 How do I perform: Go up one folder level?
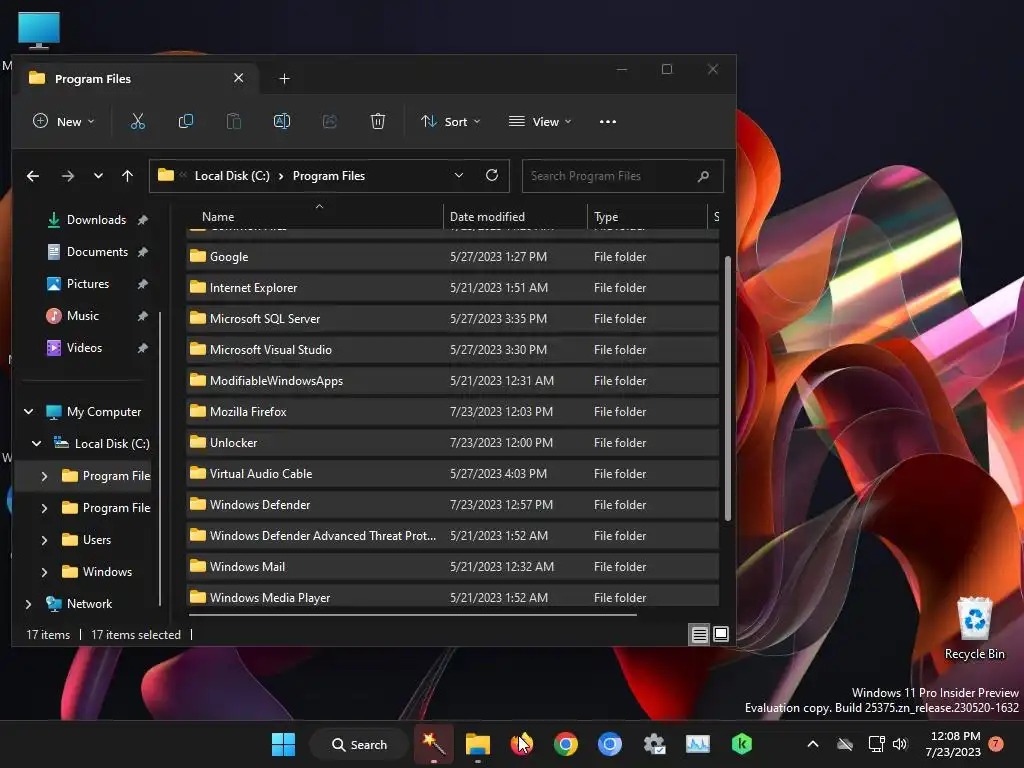click(127, 176)
